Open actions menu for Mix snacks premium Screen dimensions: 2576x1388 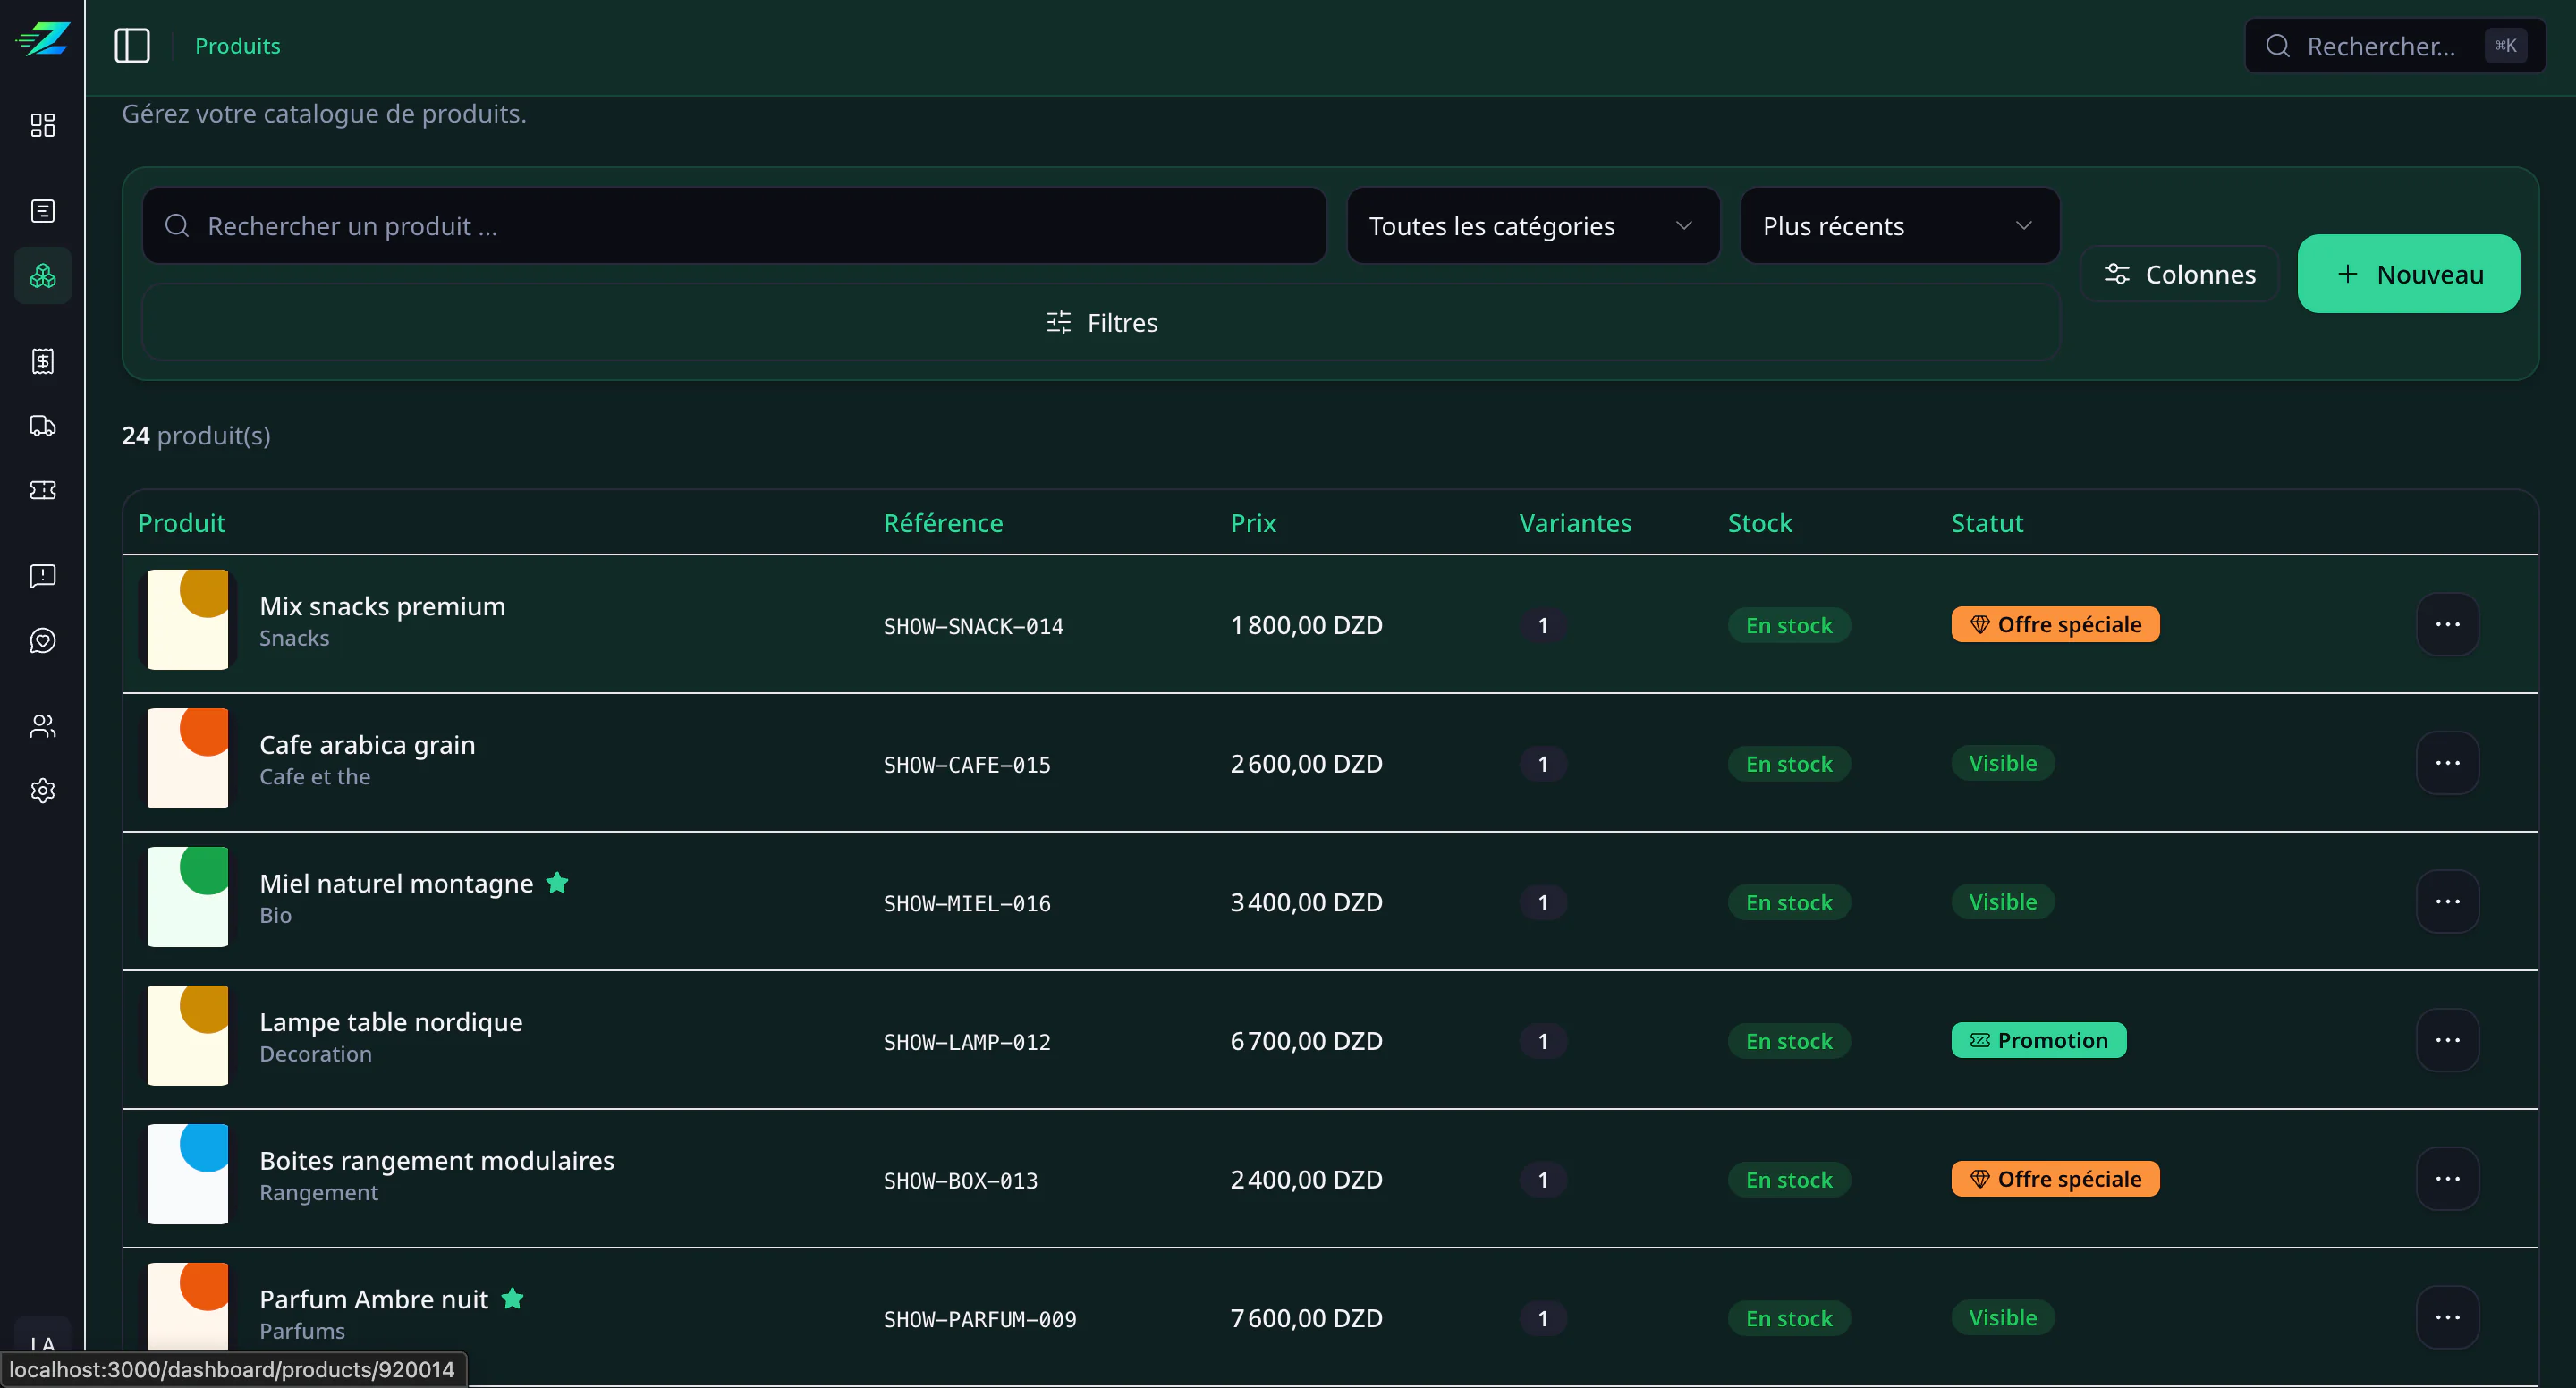pyautogui.click(x=2447, y=625)
